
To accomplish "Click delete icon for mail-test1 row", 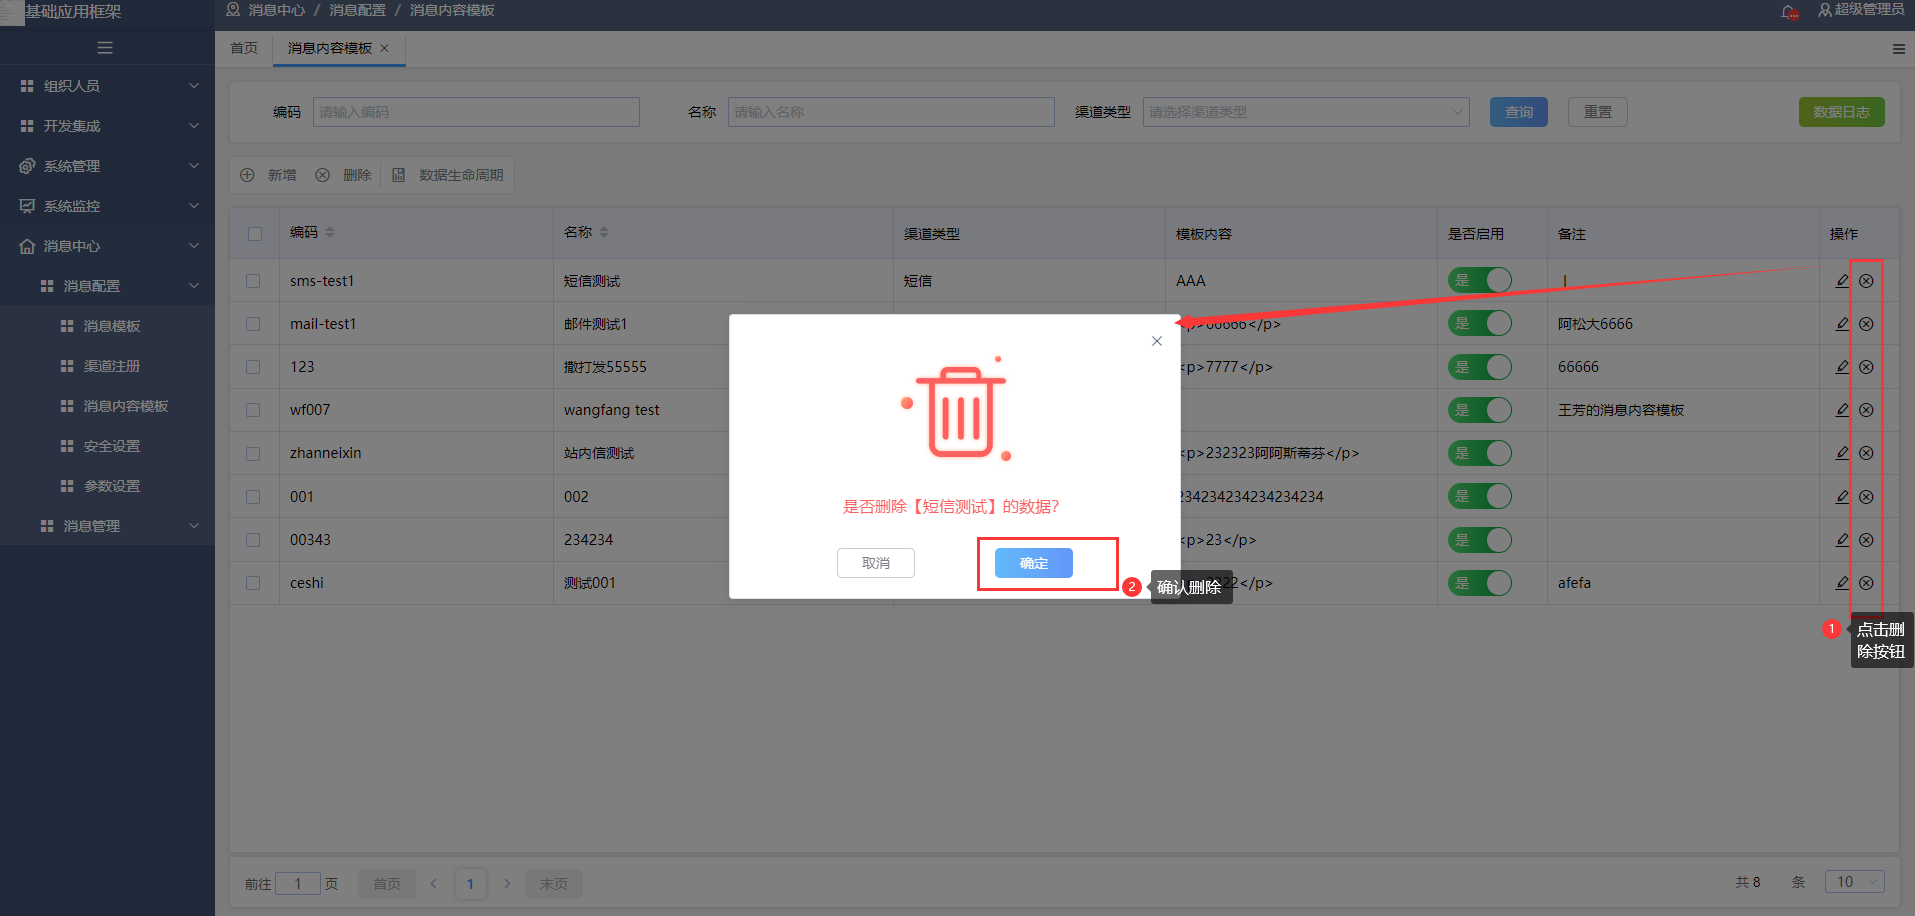I will [x=1866, y=324].
